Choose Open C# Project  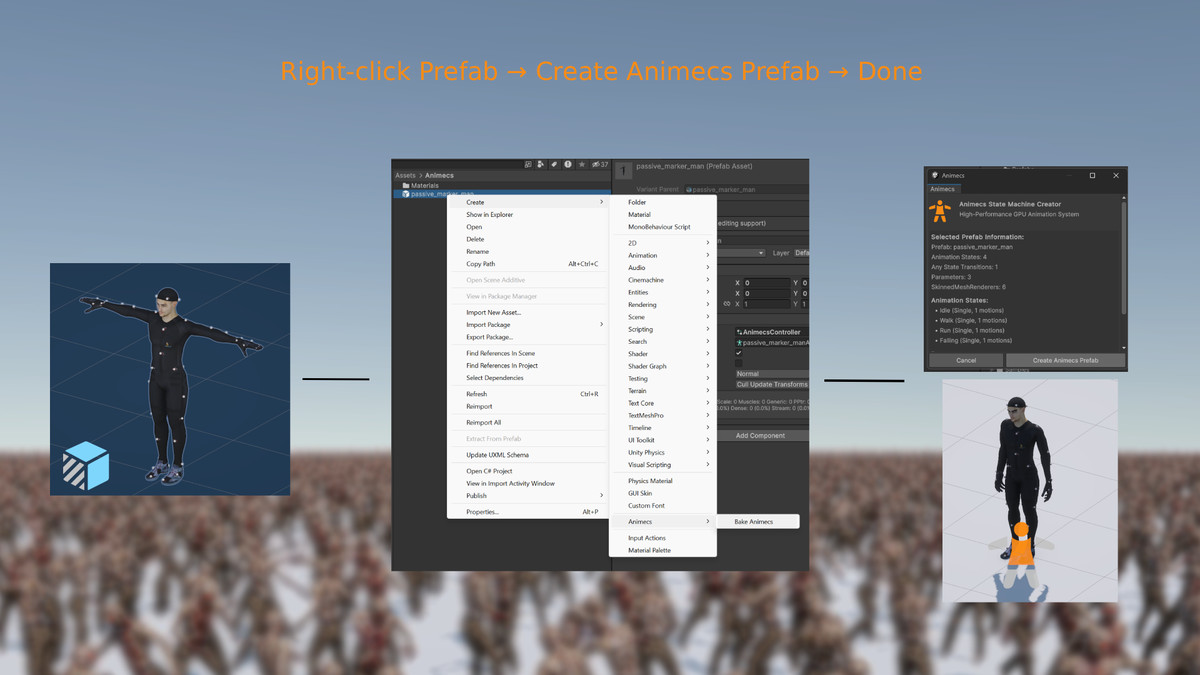[529, 471]
